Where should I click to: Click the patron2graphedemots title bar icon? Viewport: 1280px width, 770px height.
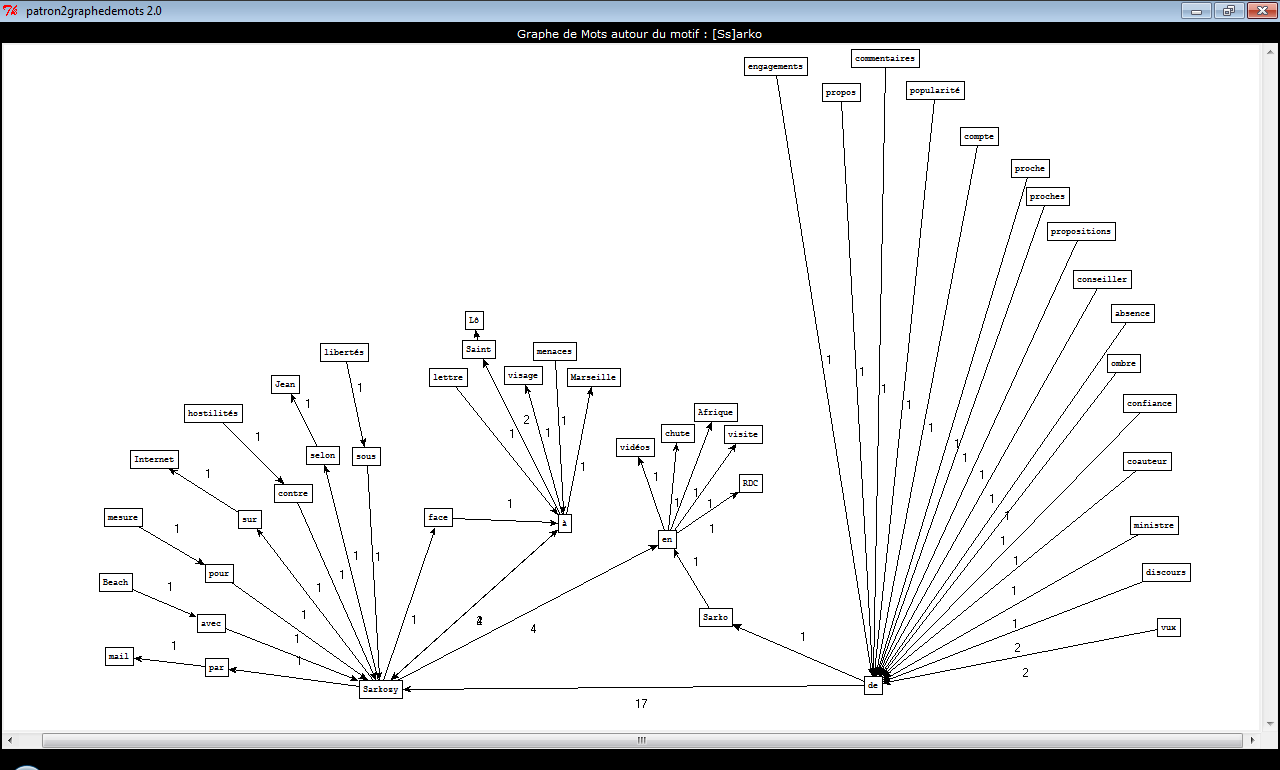pos(11,10)
